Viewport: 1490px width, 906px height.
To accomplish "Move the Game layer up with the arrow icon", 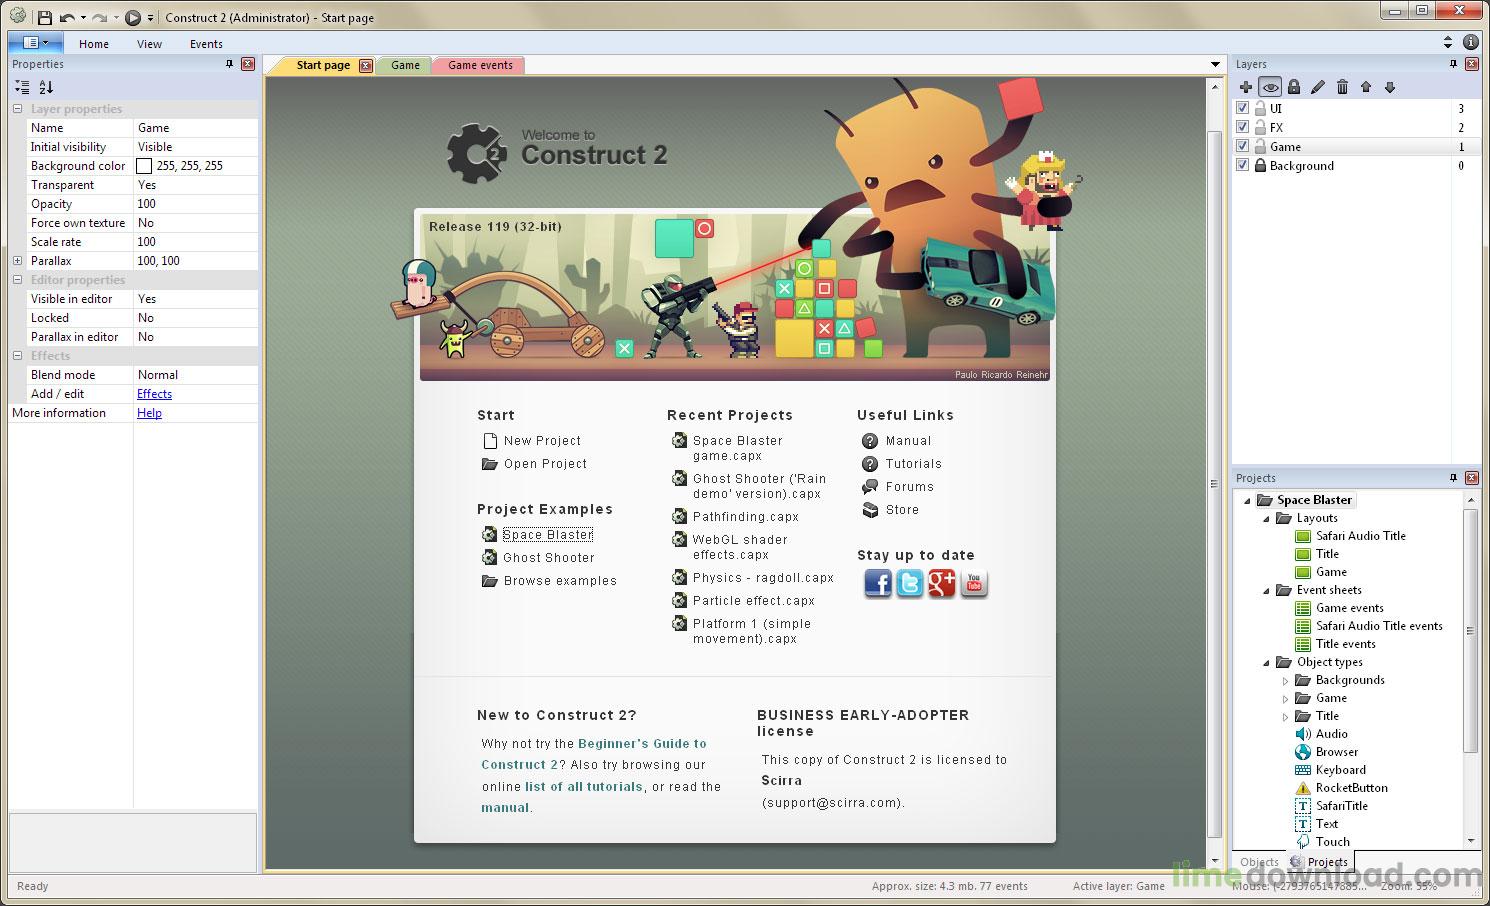I will (1366, 87).
